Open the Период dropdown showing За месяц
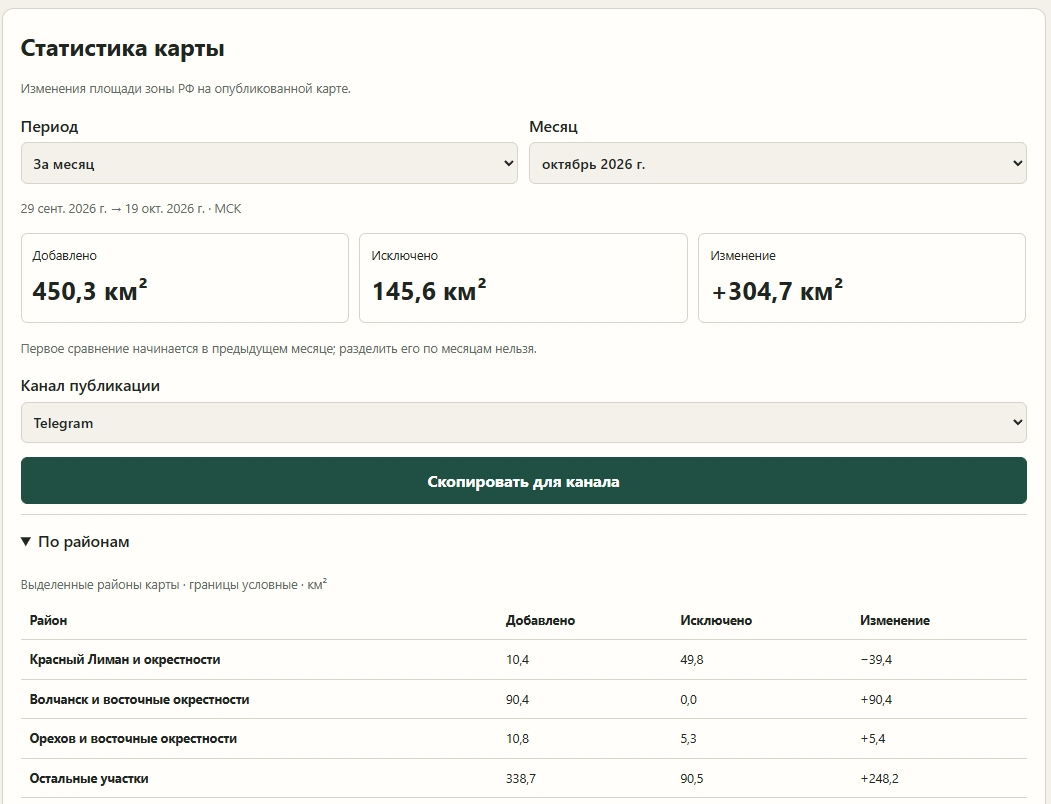Screen dimensions: 1051x804 [269, 163]
